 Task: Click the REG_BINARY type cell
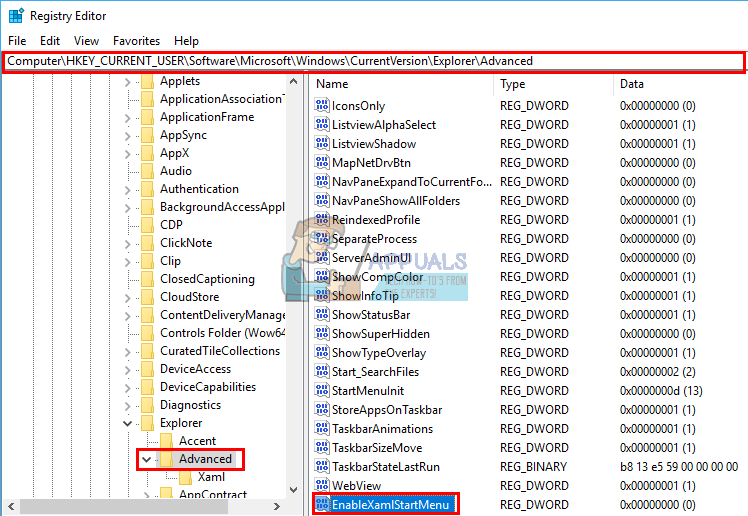tap(533, 466)
